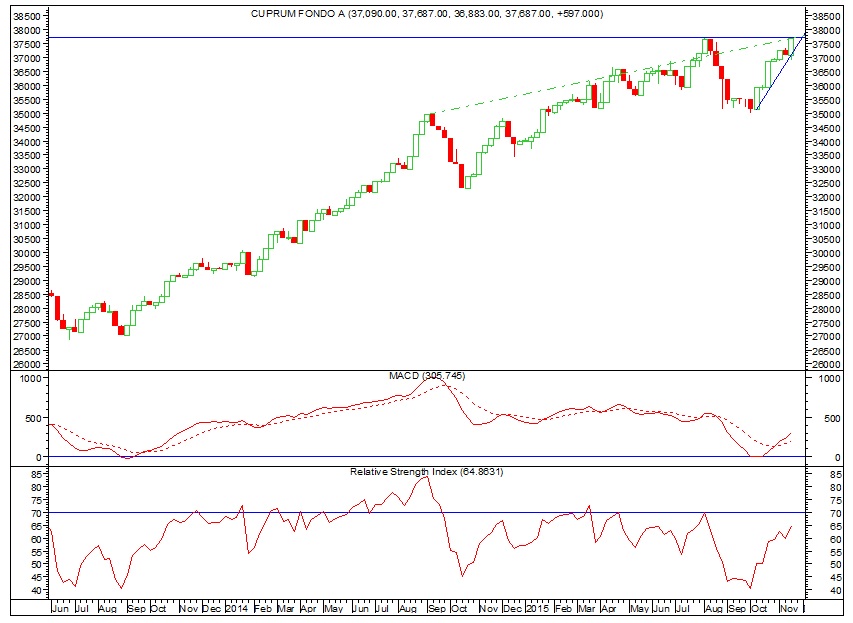
Task: Select '26000' on the right price axis
Action: [826, 365]
